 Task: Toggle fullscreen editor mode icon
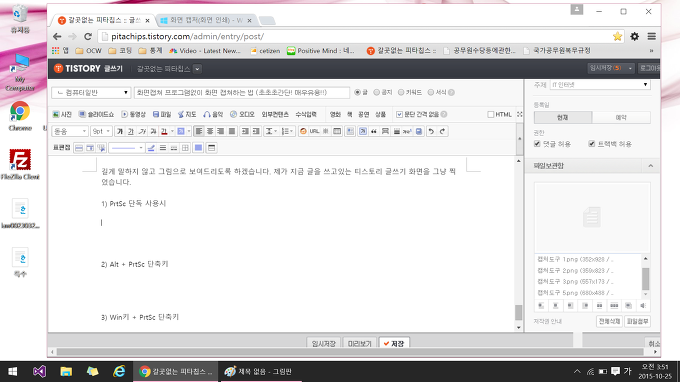[520, 114]
